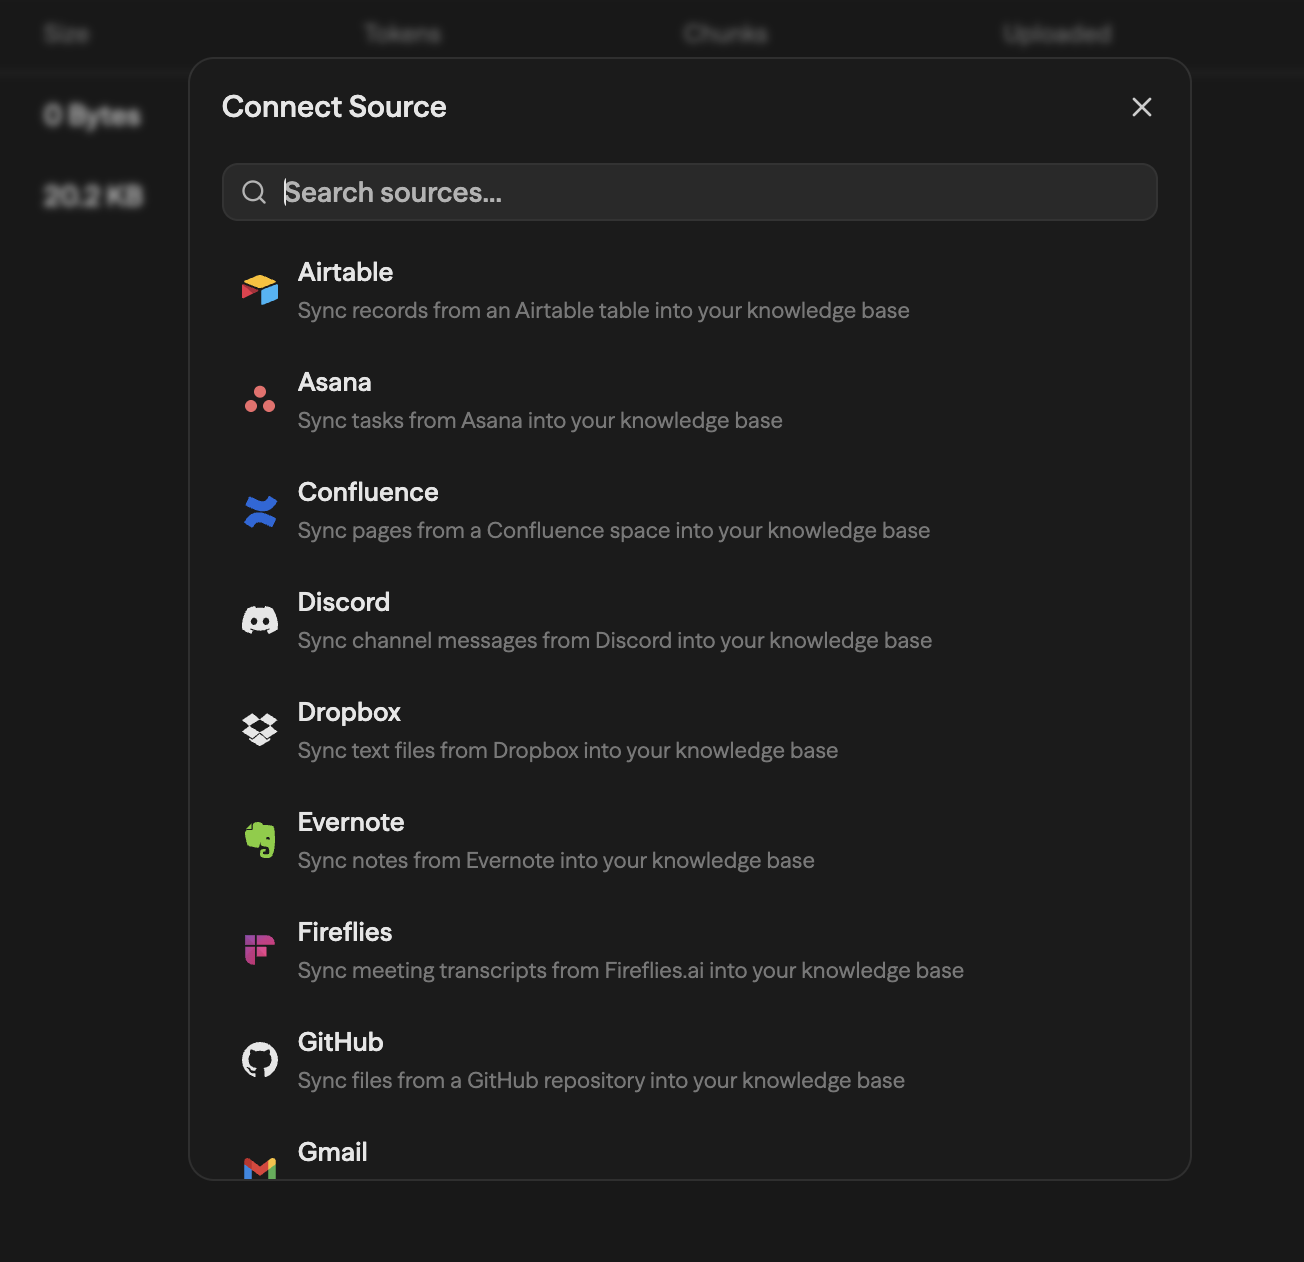The image size is (1304, 1262).
Task: Click the Dropbox logo icon
Action: tap(260, 730)
